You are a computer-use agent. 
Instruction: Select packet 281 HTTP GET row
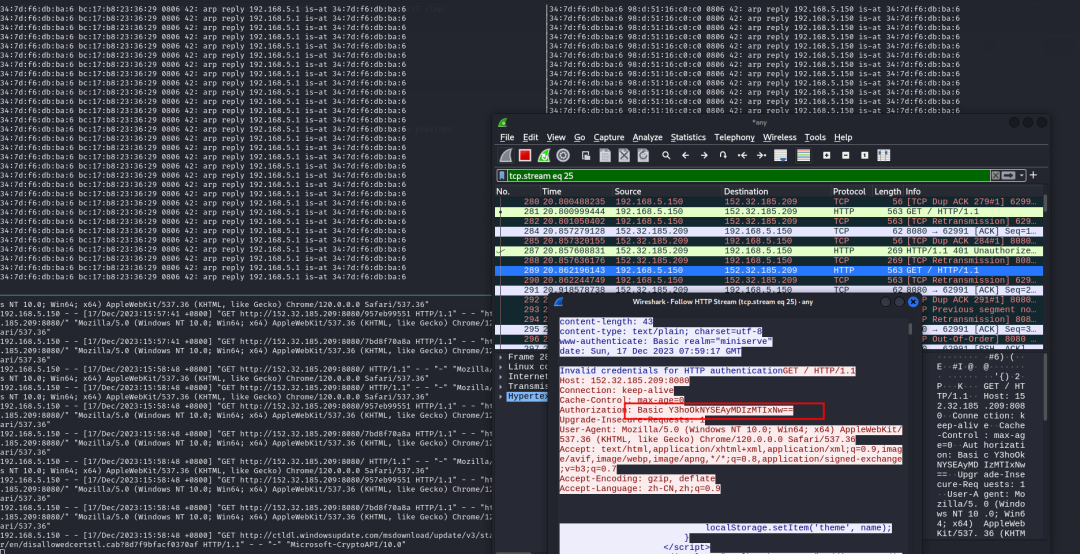click(x=769, y=212)
